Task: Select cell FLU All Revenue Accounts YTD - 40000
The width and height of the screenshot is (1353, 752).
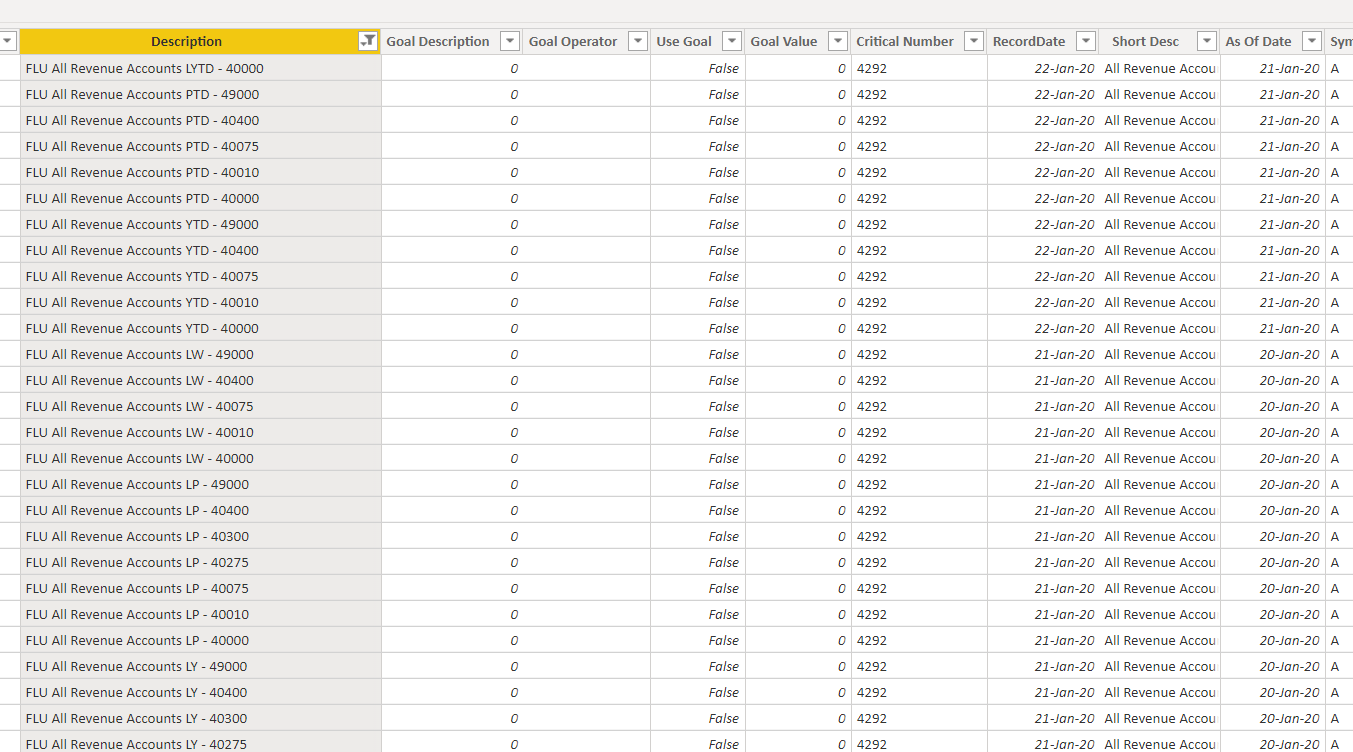Action: click(200, 328)
